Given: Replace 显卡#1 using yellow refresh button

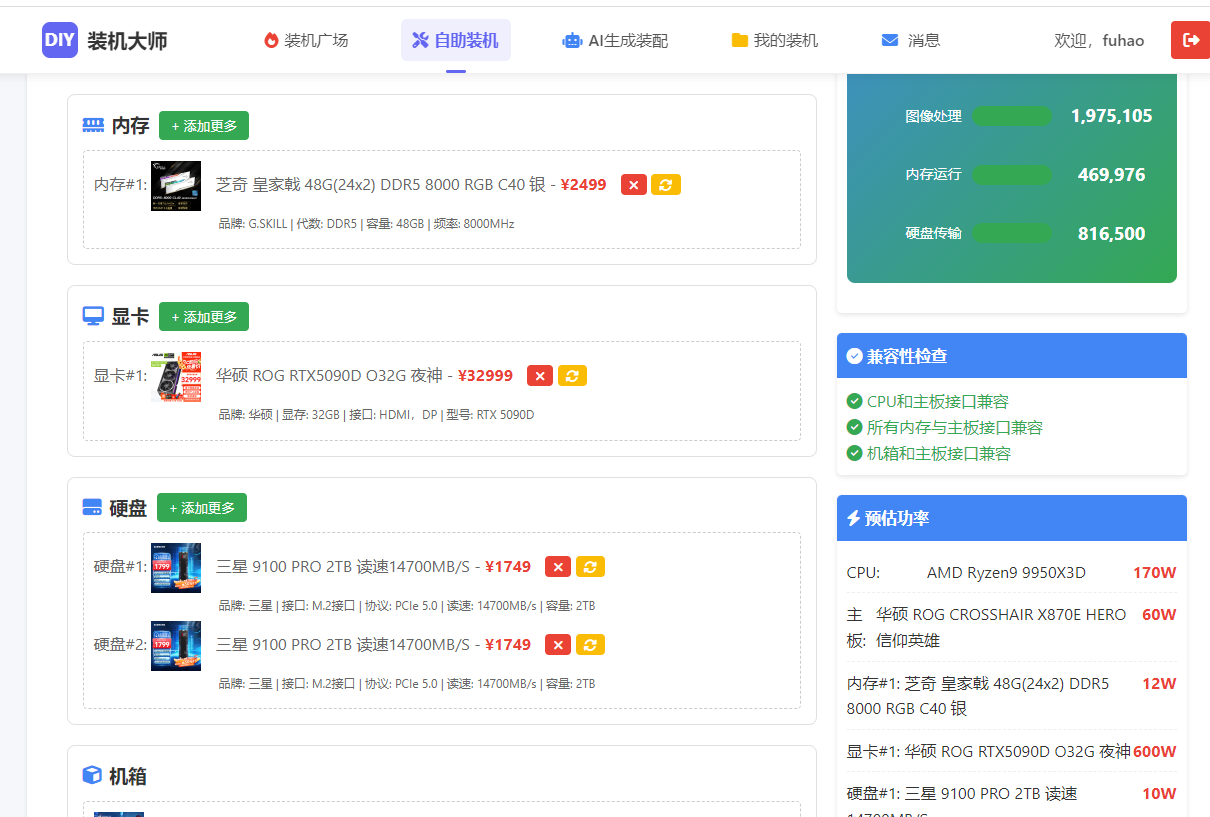Looking at the screenshot, I should pyautogui.click(x=572, y=376).
